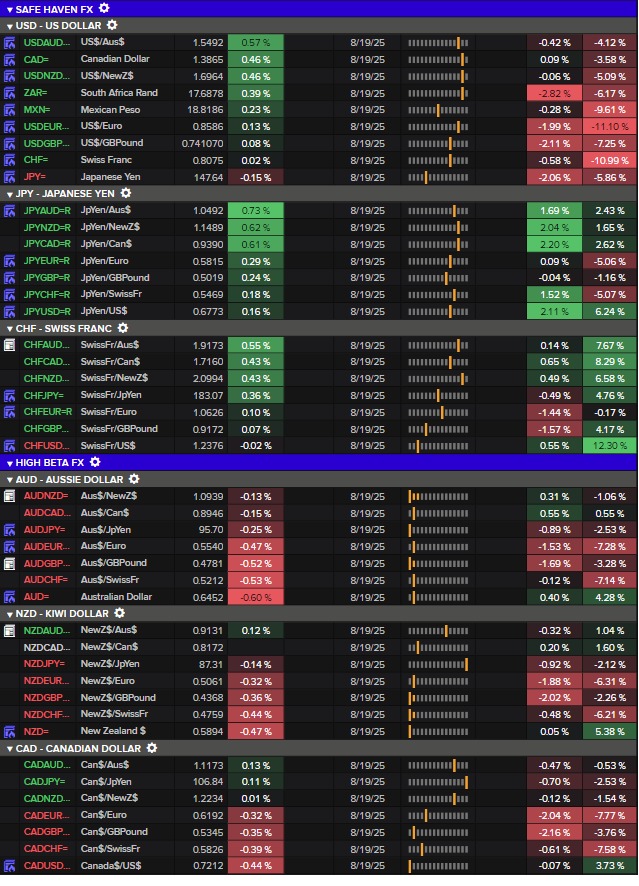Click the chart icon in the ZAR= row

[x=9, y=93]
